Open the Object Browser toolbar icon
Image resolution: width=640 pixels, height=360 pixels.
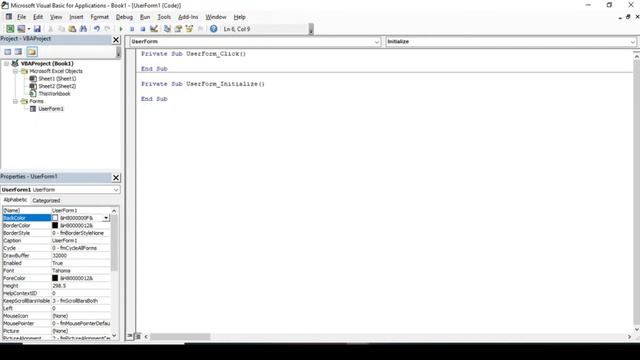tap(189, 29)
